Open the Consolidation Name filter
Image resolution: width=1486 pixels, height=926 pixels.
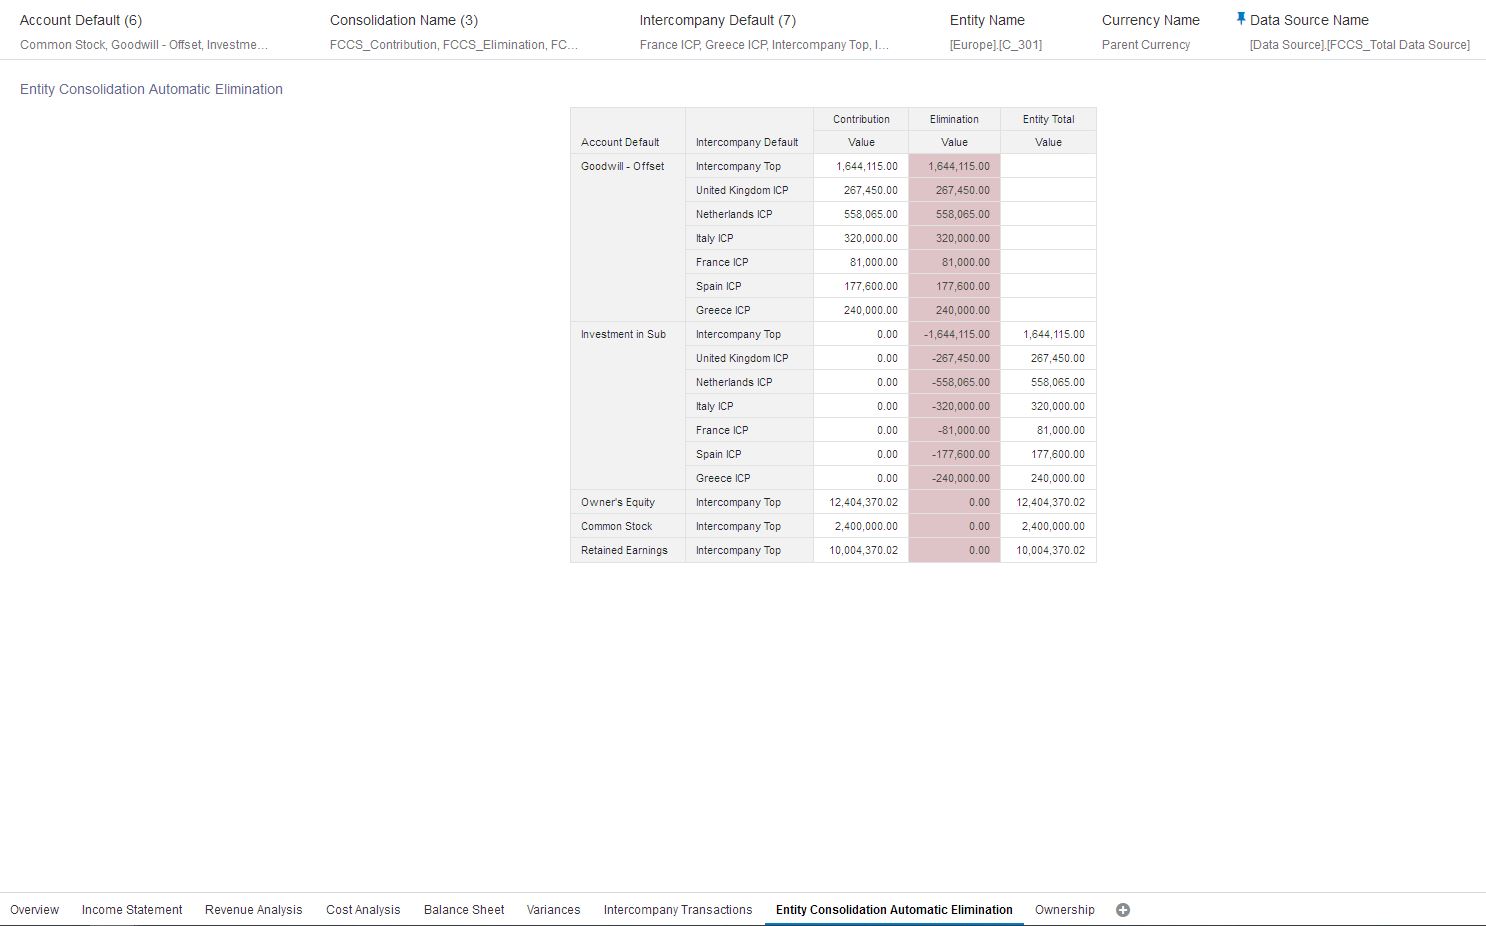click(404, 20)
